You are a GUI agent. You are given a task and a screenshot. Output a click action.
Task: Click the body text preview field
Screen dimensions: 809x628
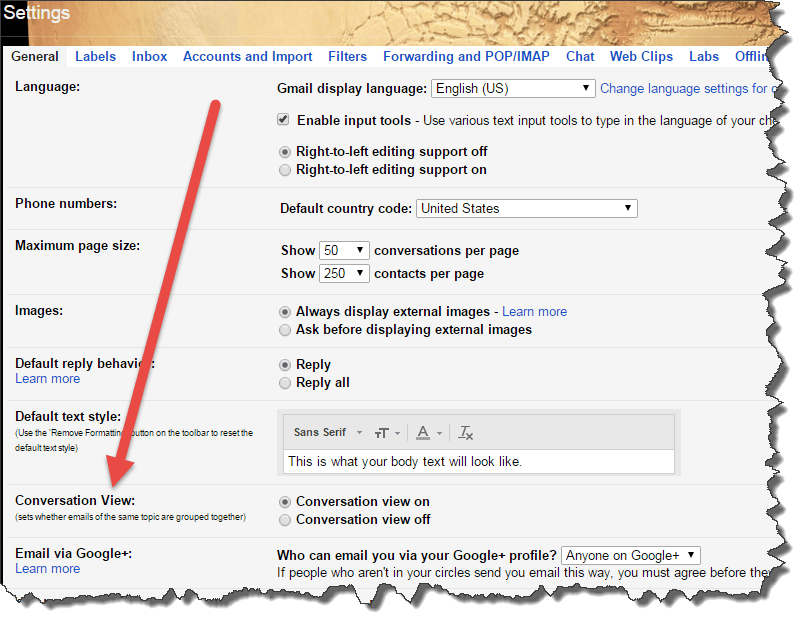coord(478,462)
